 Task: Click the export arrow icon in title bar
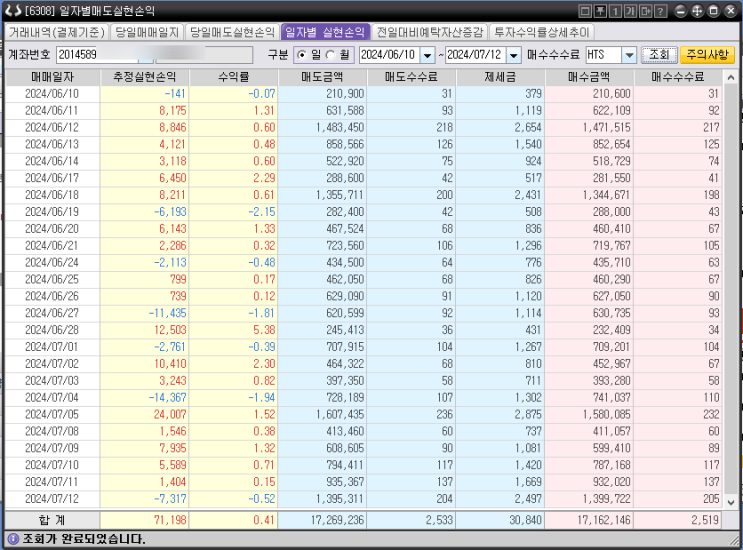coord(645,11)
